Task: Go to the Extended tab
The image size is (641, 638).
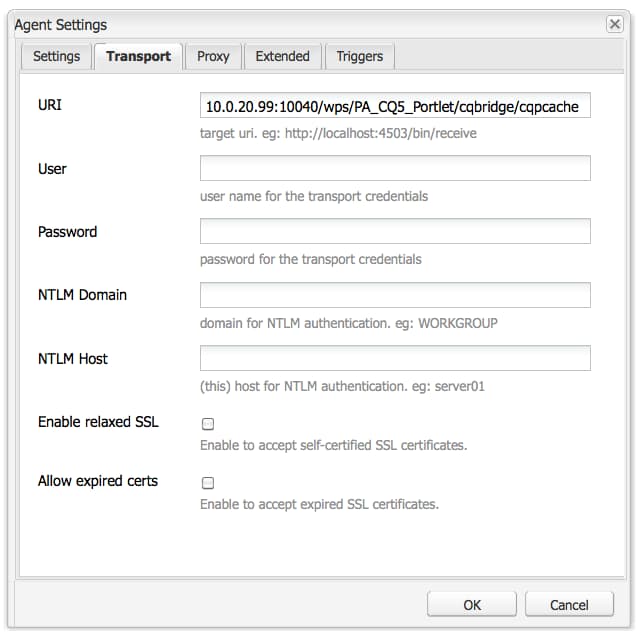Action: (282, 56)
